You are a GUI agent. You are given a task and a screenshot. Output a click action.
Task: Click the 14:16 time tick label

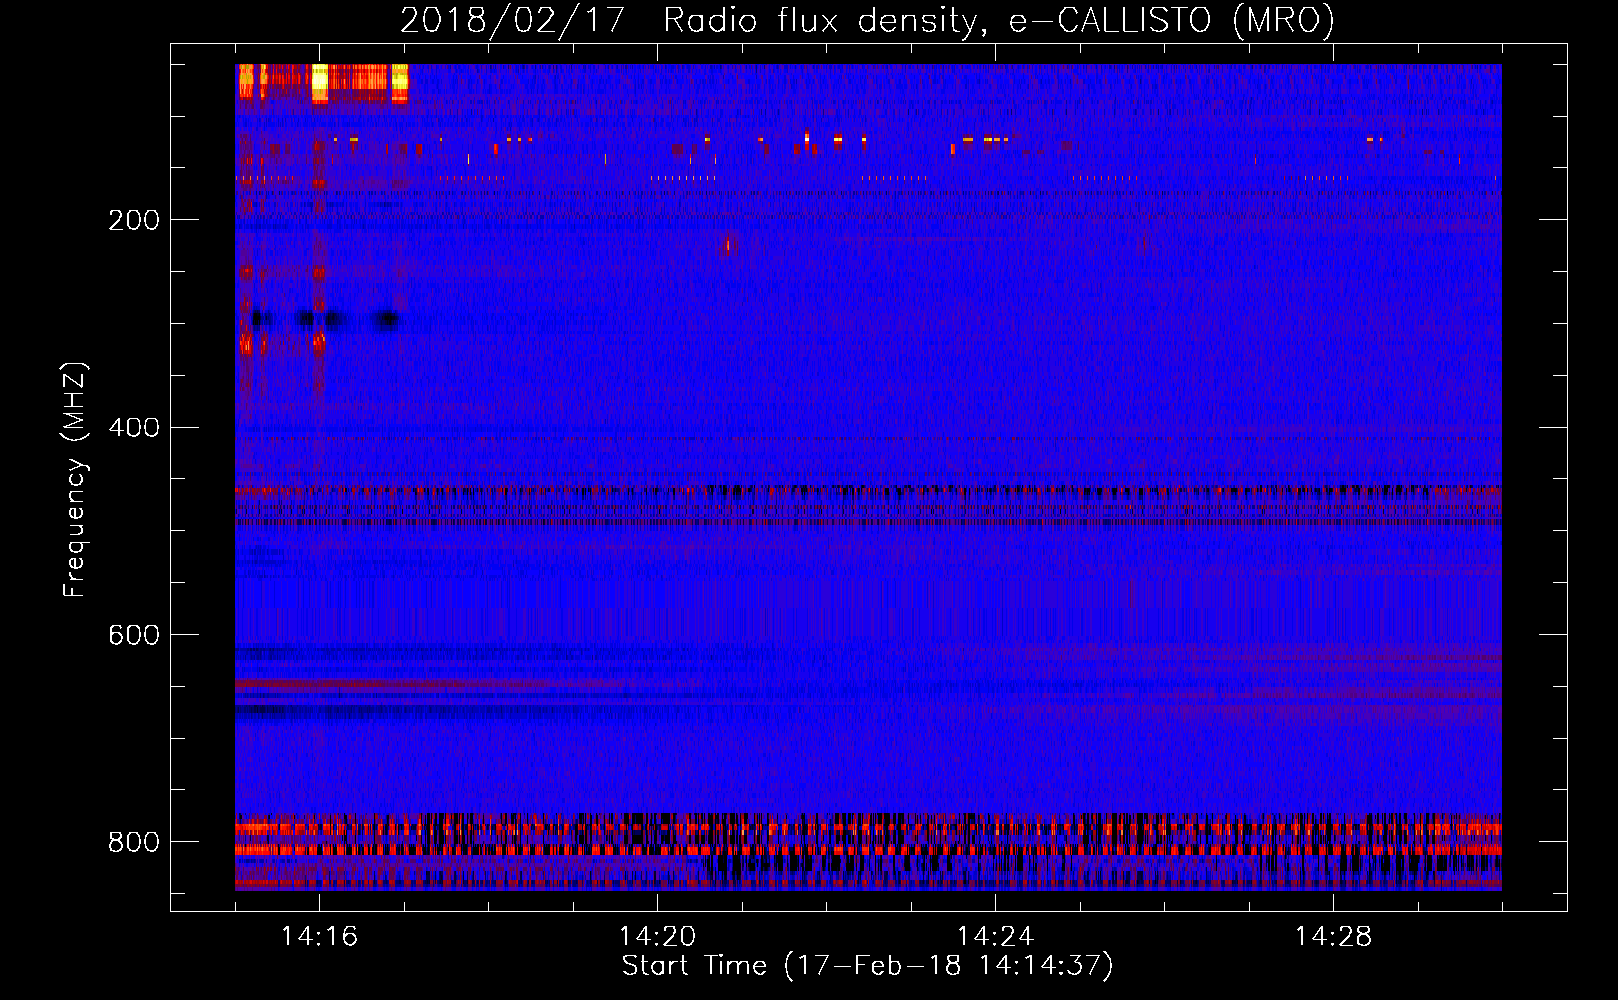tap(320, 936)
